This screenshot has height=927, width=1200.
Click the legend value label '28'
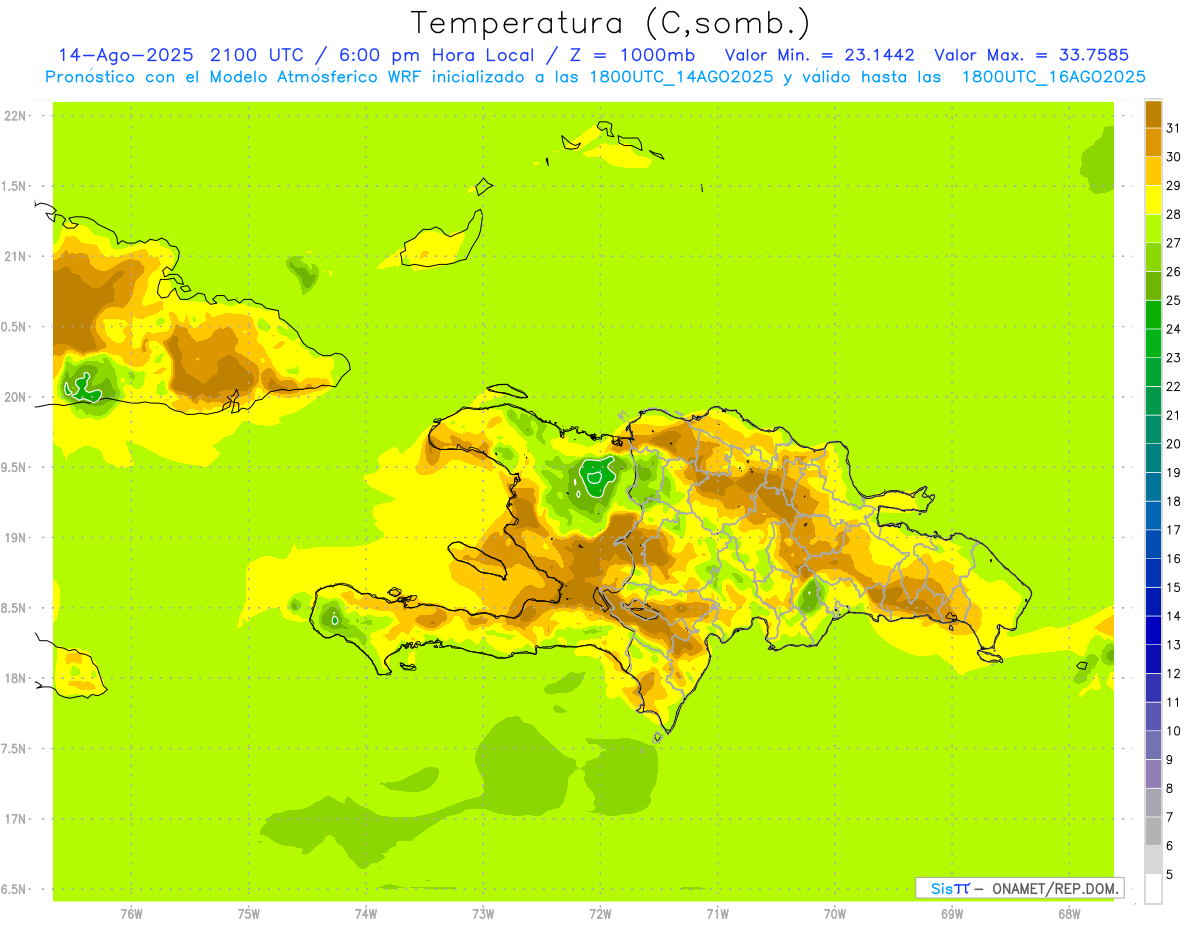(1173, 214)
